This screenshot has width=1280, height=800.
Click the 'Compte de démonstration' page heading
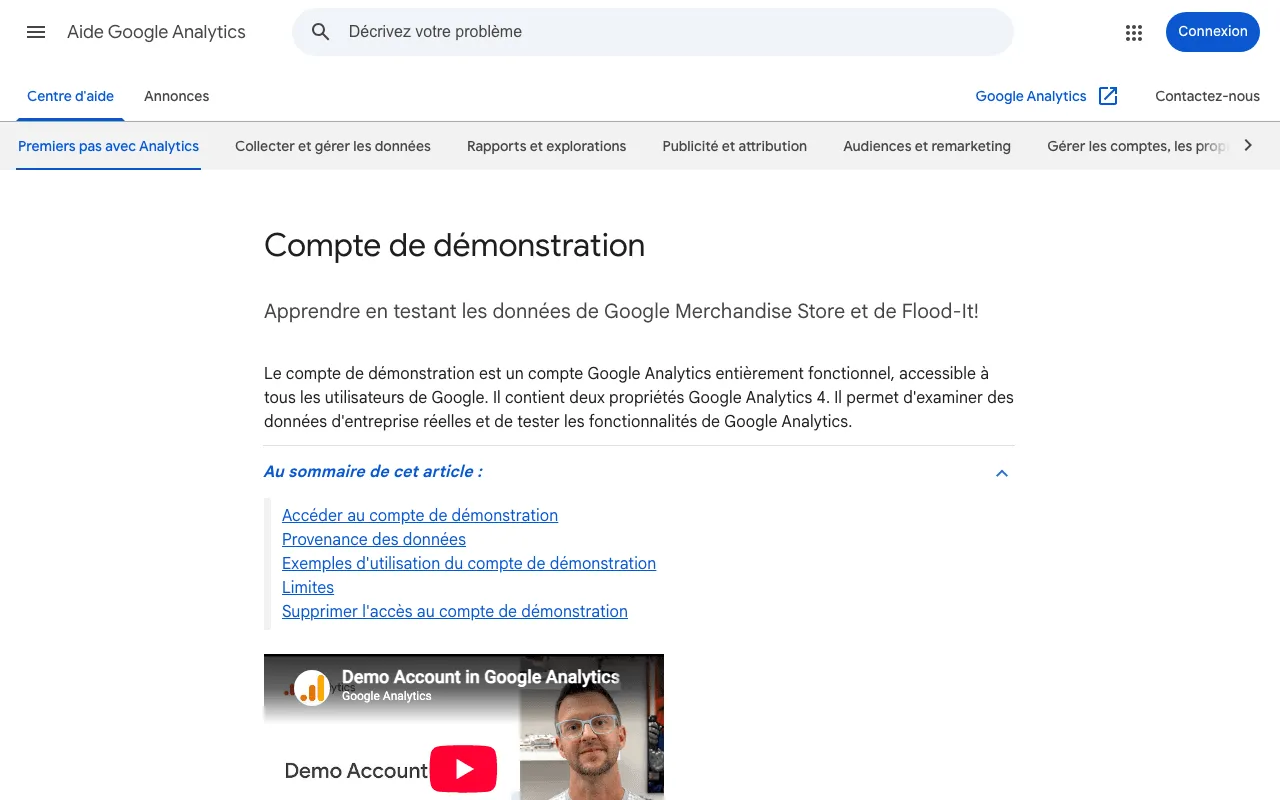click(x=454, y=245)
